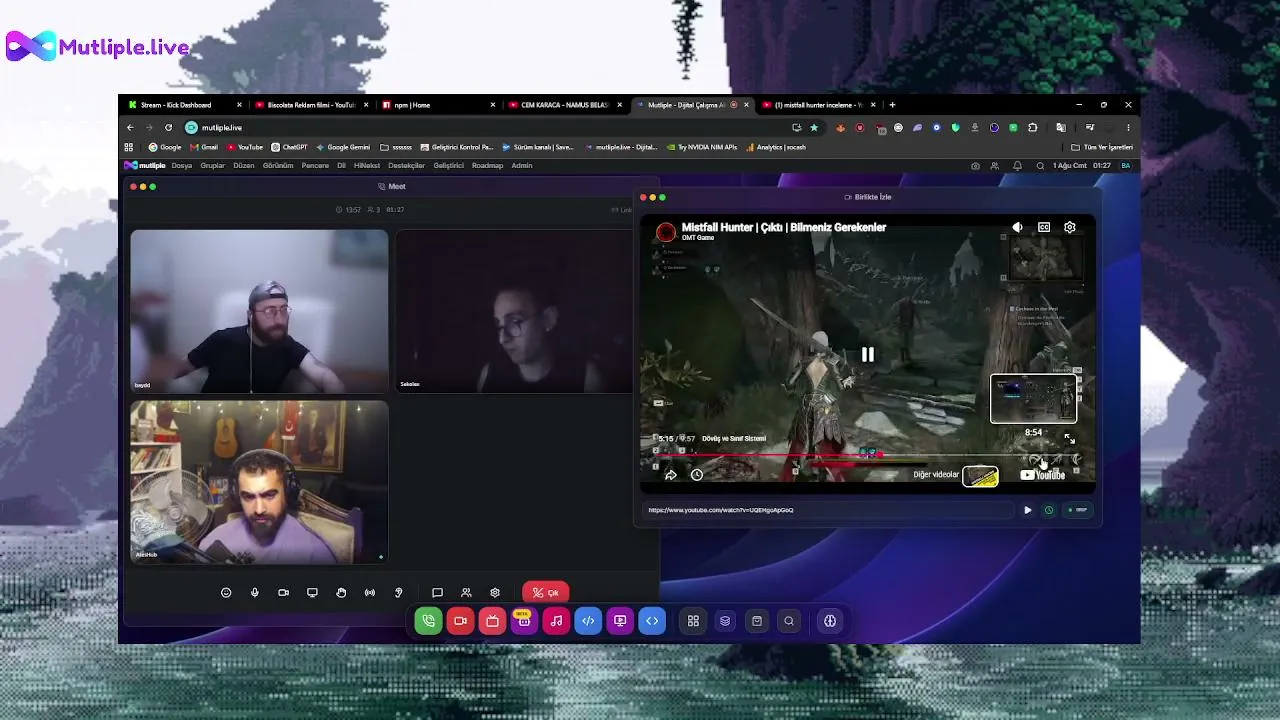1280x720 pixels.
Task: Click the watch later clock on video
Action: coord(697,475)
